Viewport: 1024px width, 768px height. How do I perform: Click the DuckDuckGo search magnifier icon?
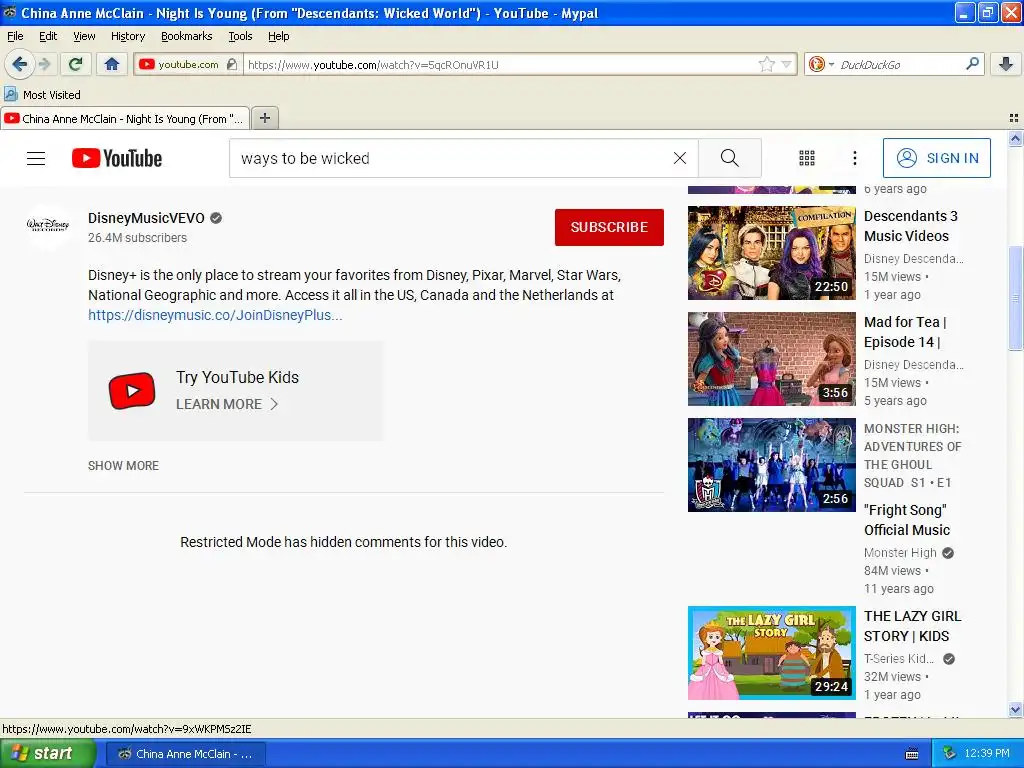pos(972,64)
